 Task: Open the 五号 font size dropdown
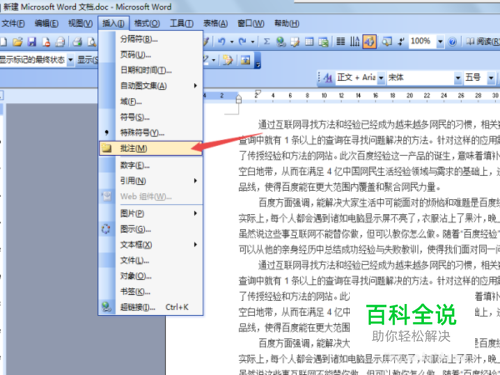tap(491, 78)
